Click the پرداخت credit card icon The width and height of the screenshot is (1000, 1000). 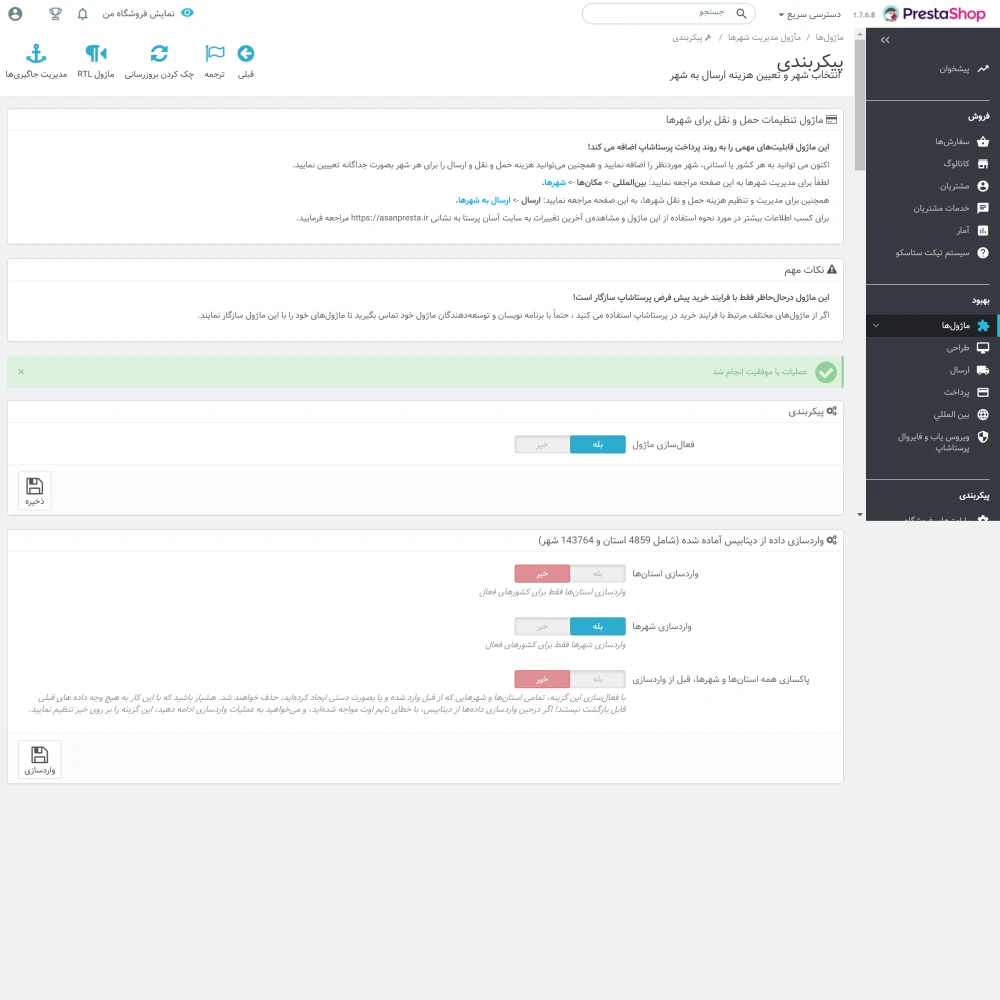point(983,392)
